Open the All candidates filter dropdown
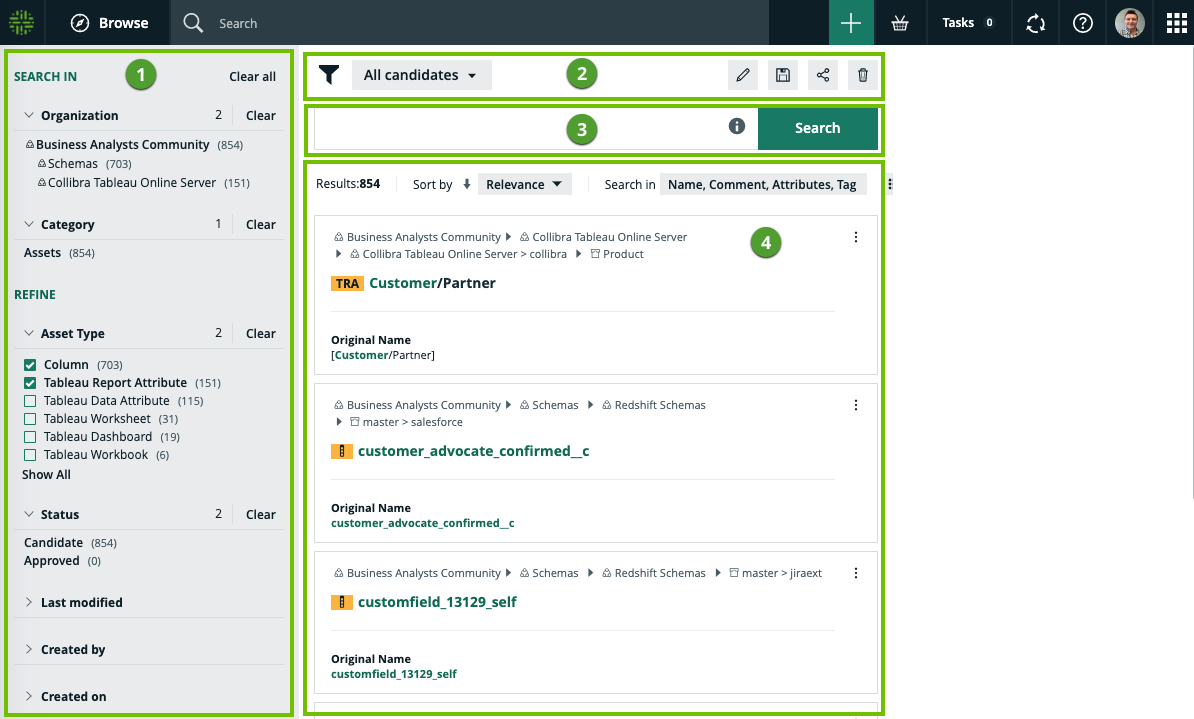The height and width of the screenshot is (719, 1194). click(421, 75)
